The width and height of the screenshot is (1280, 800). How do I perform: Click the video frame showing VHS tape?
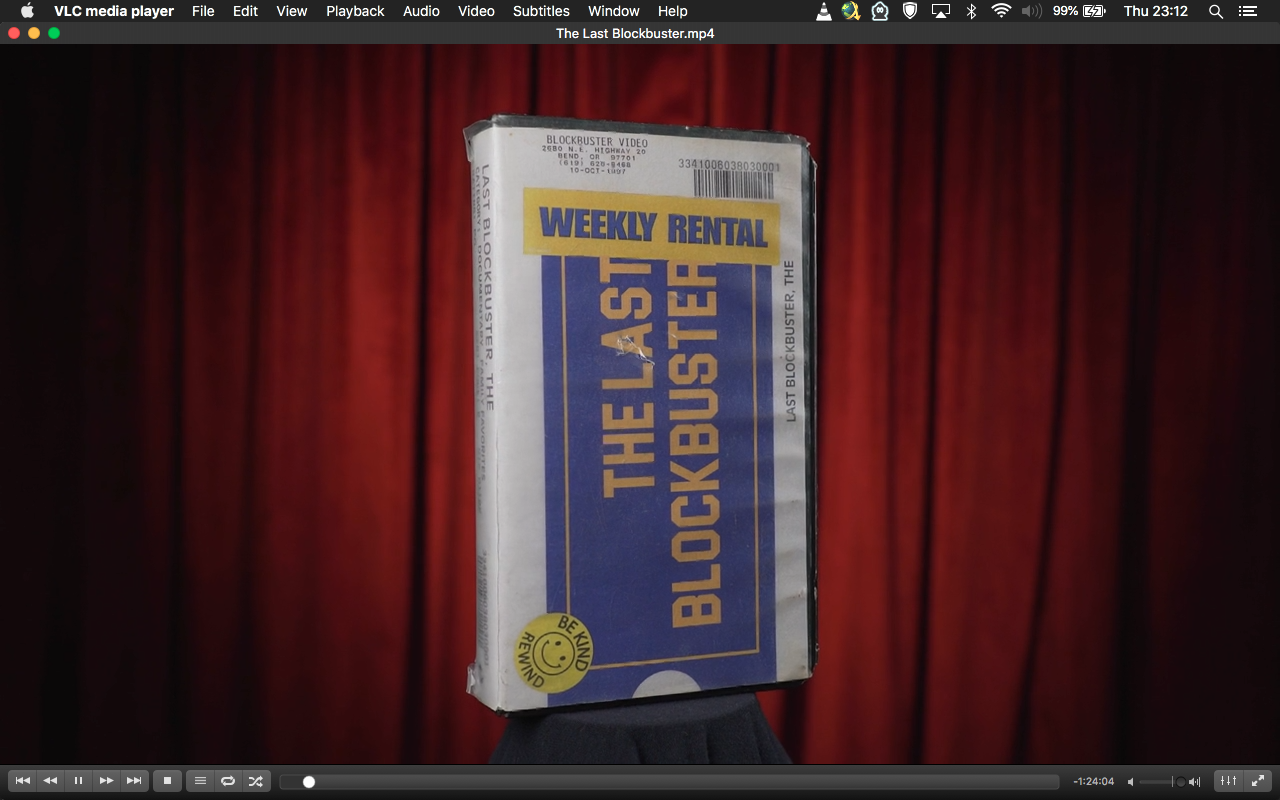pos(640,404)
